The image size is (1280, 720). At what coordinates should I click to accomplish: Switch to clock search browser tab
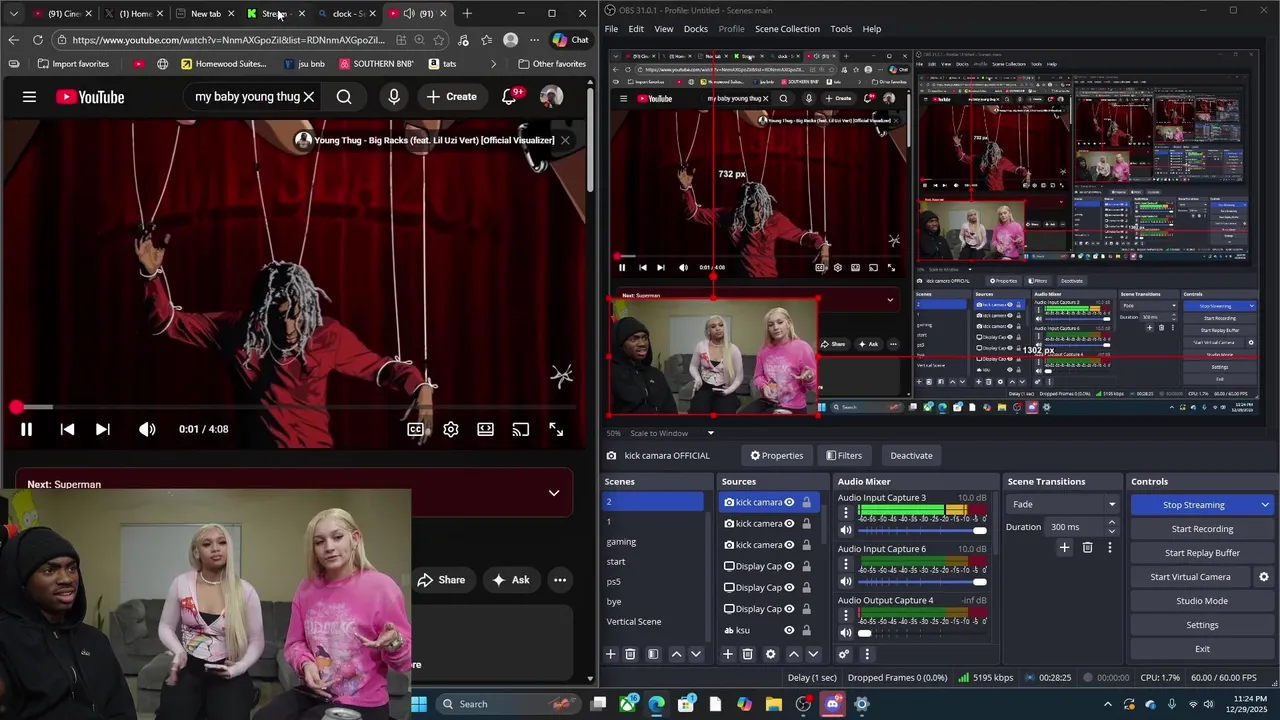point(348,14)
